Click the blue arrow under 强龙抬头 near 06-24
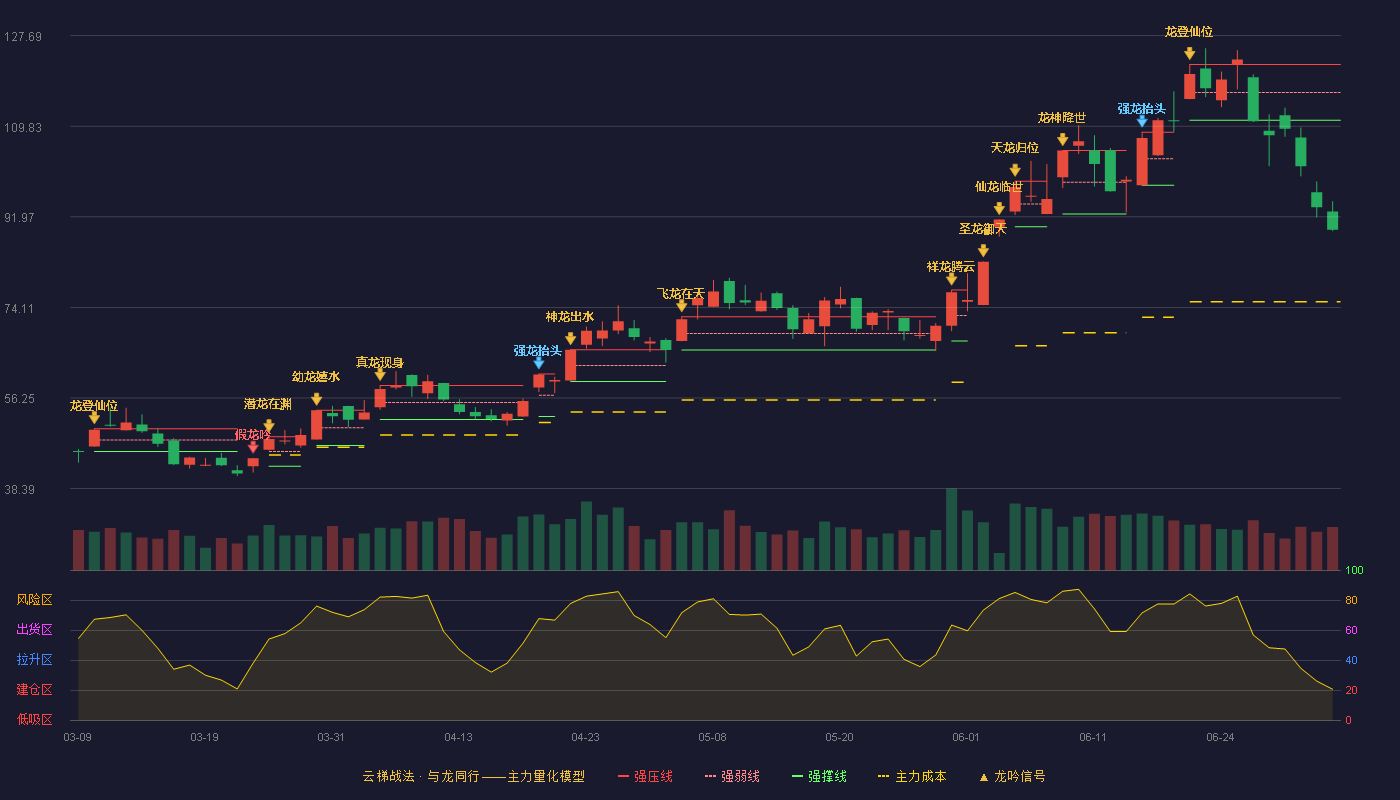Image resolution: width=1400 pixels, height=800 pixels. 1142,121
